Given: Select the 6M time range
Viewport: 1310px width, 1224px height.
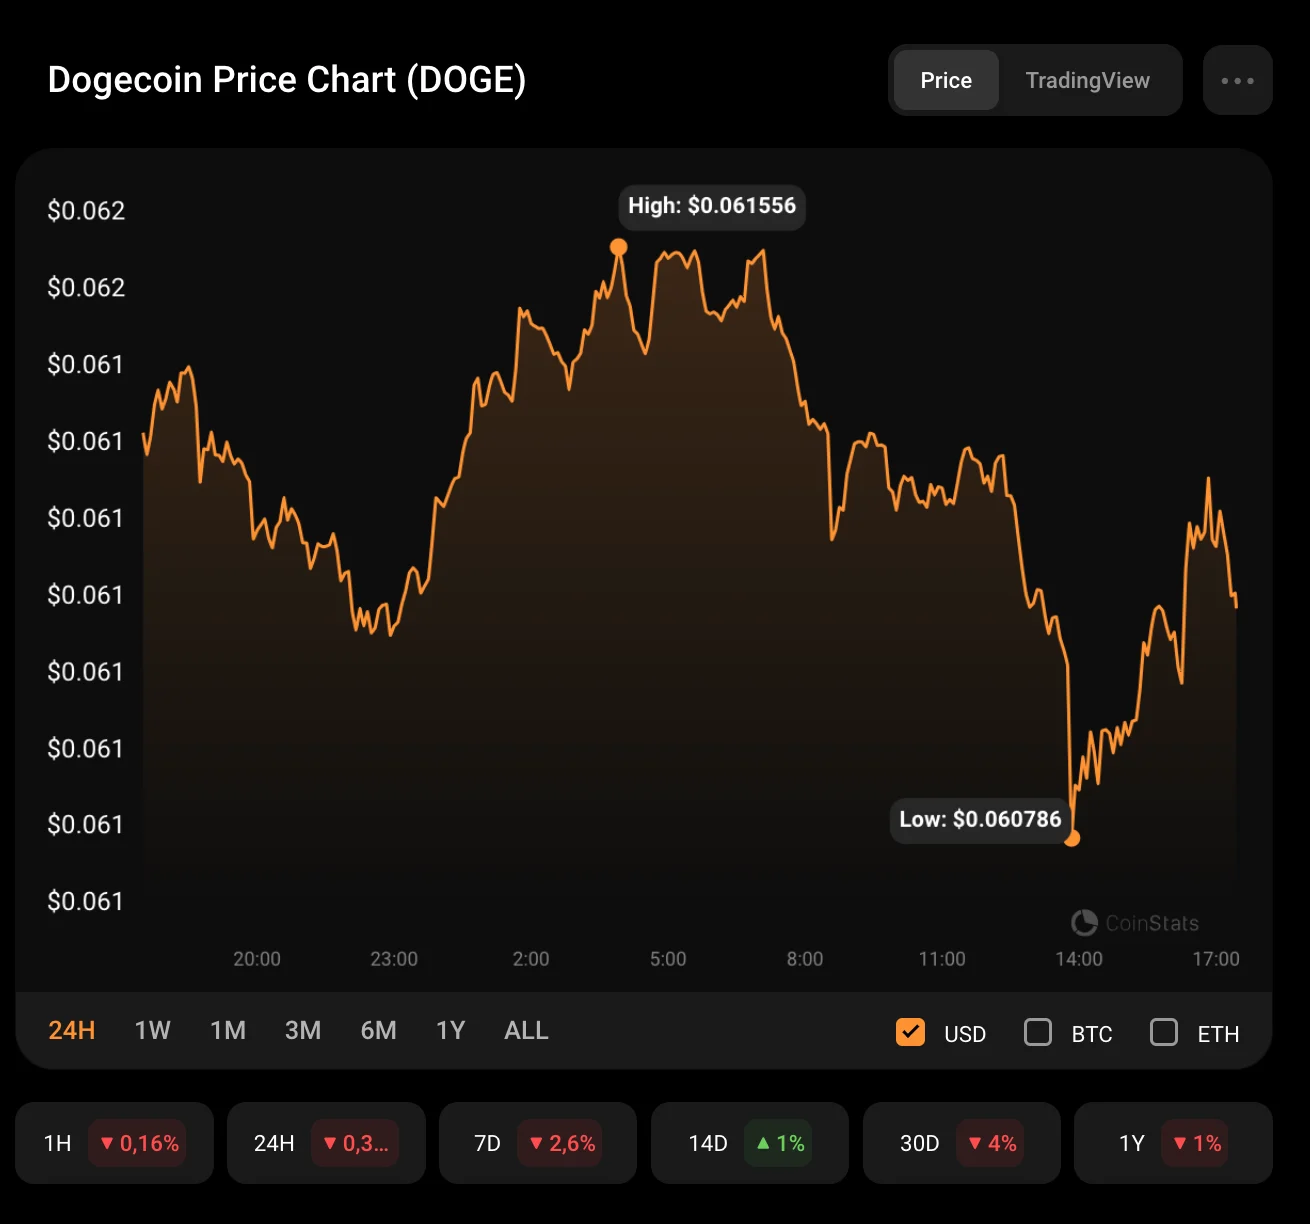Looking at the screenshot, I should pos(379,1031).
